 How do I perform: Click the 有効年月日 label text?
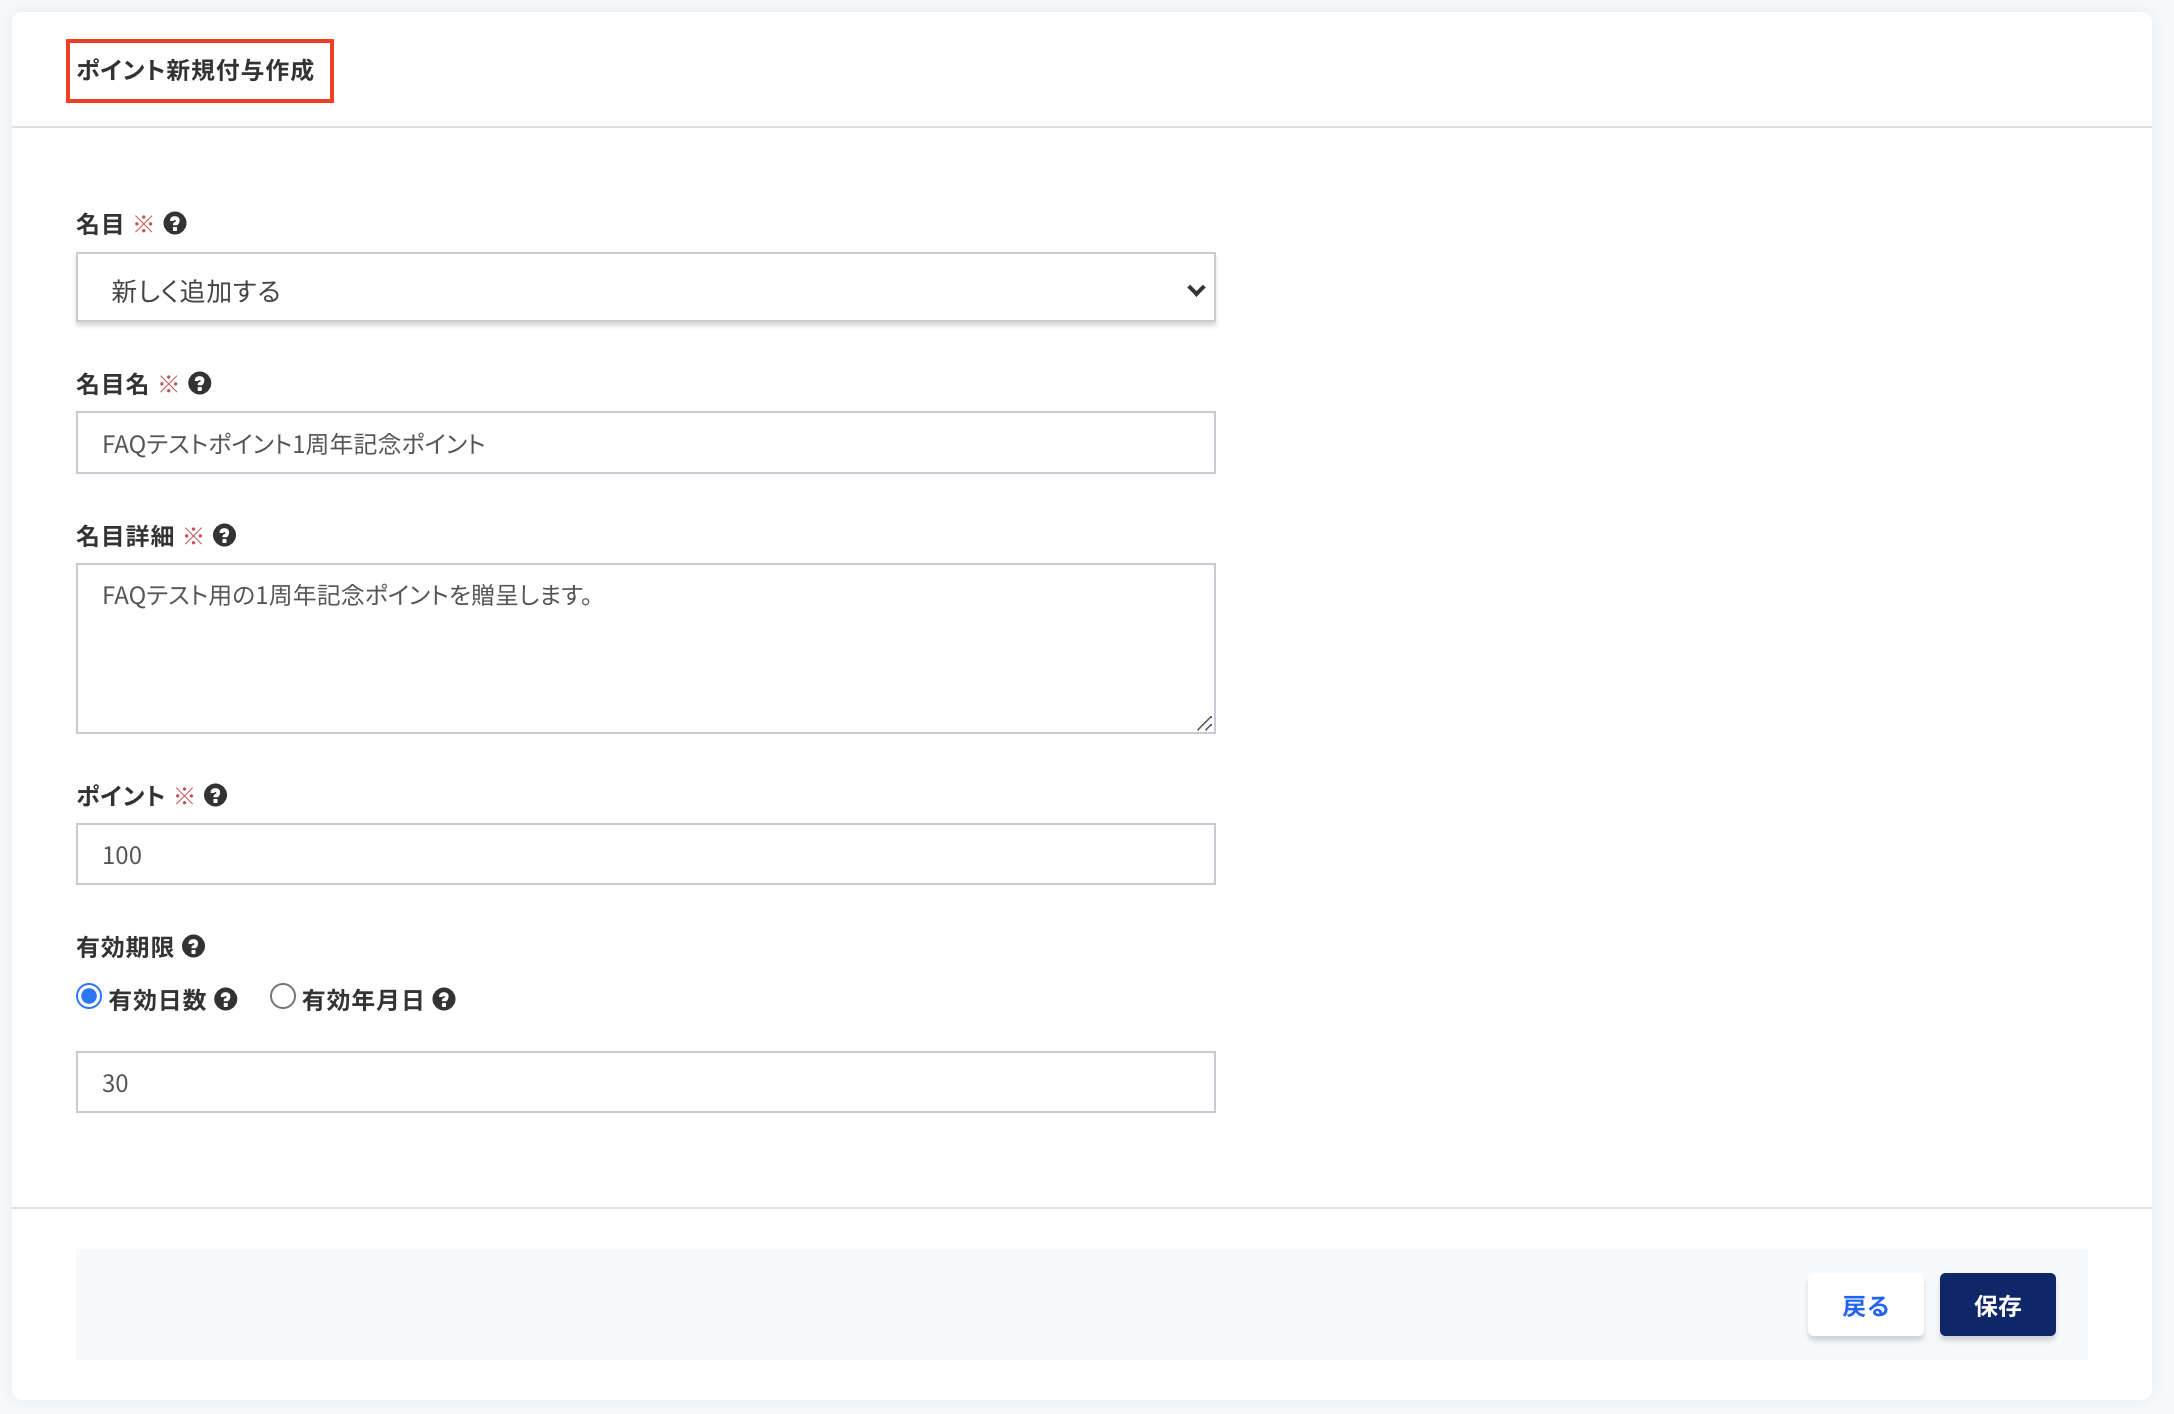363,1000
